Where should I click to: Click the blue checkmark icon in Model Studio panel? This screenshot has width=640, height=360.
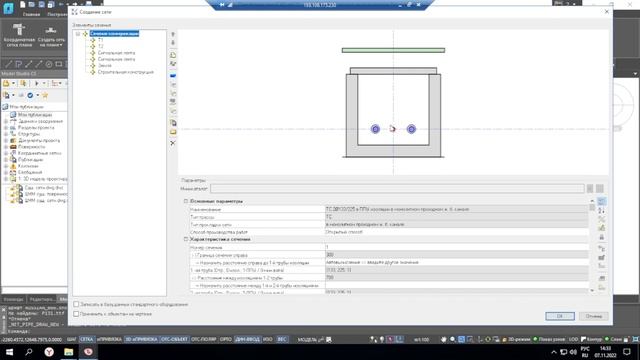click(30, 95)
